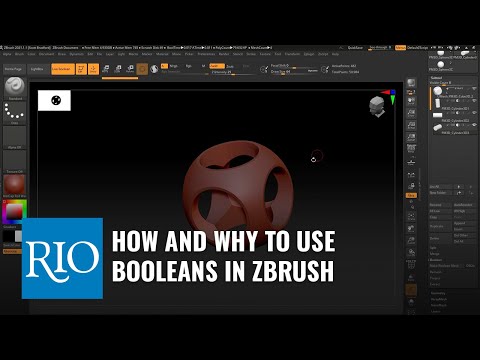This screenshot has height=360, width=480.
Task: Click the Zoom3D icon on right shelf
Action: click(x=411, y=240)
